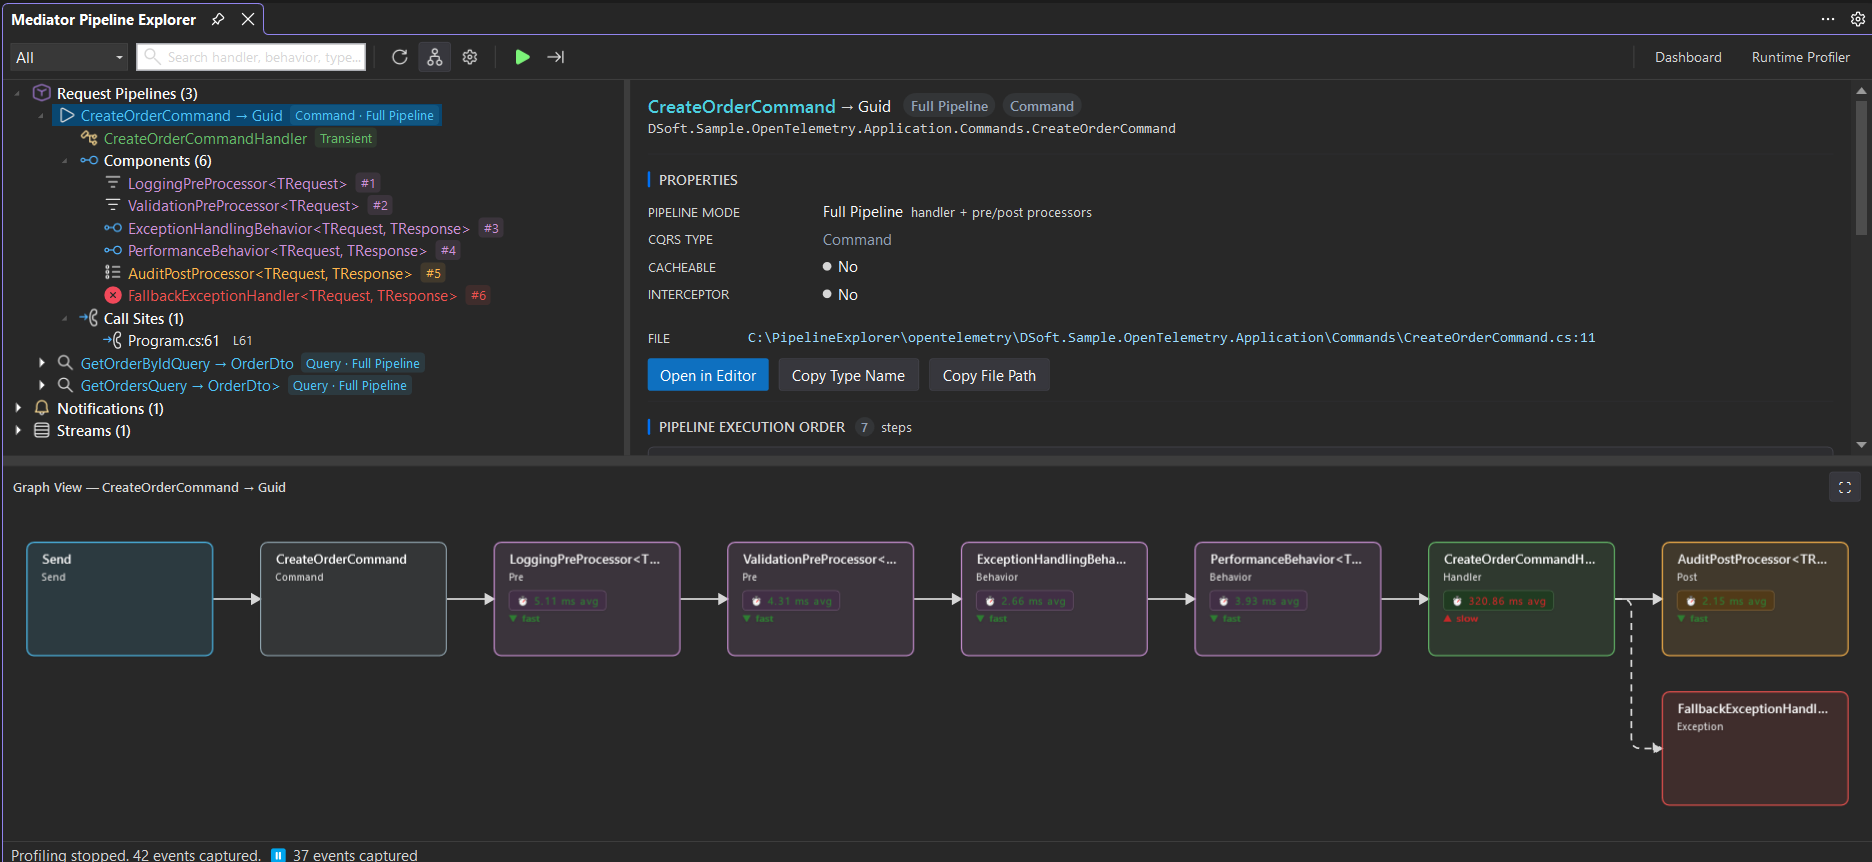Click the ExceptionHandlingBeha... graph node
Image resolution: width=1872 pixels, height=862 pixels.
(1054, 599)
